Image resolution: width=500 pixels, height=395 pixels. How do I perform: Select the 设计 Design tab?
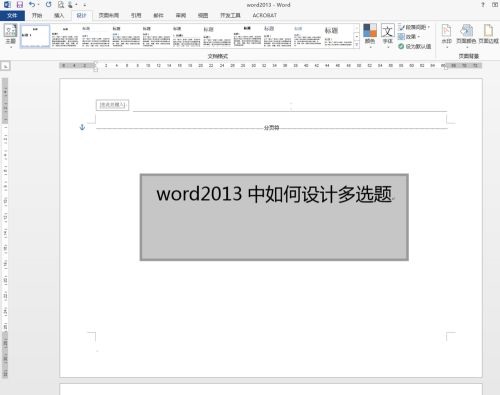(81, 15)
